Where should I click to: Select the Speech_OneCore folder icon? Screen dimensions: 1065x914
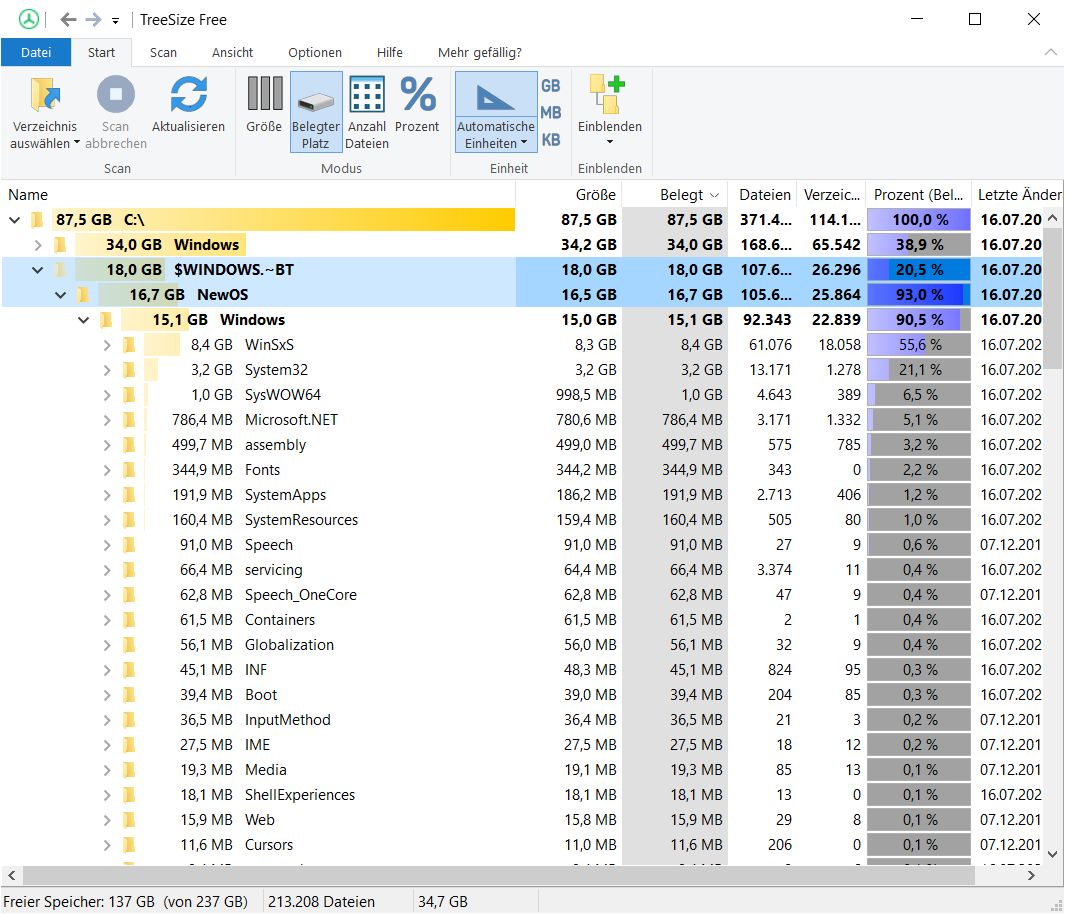pos(129,596)
